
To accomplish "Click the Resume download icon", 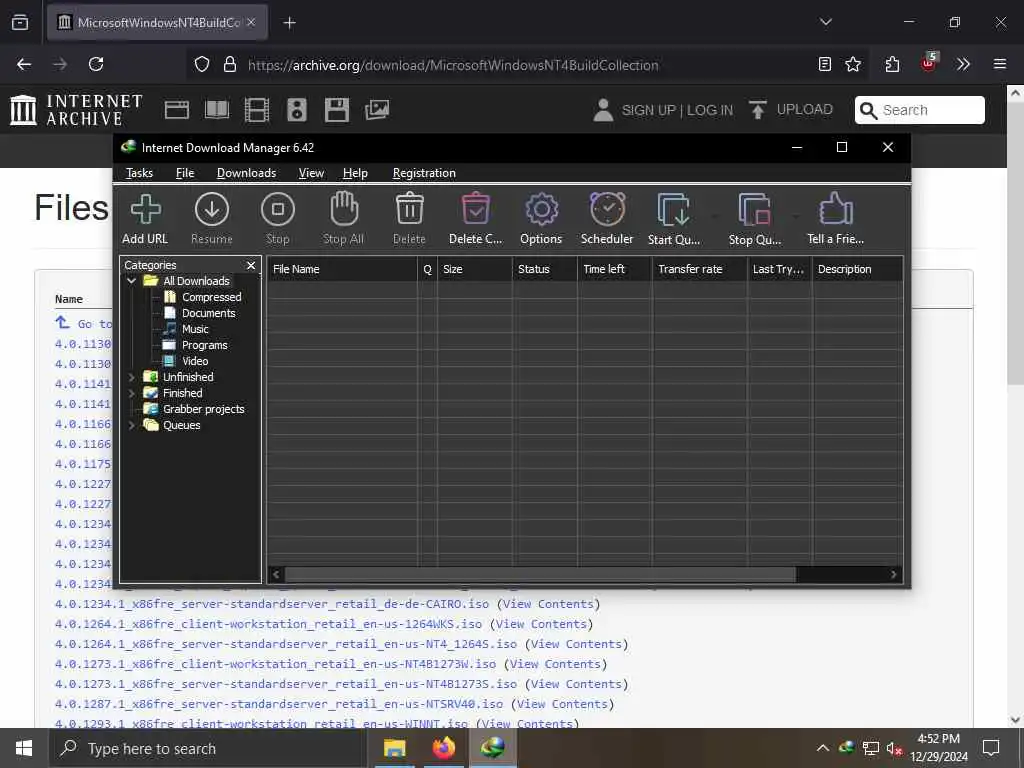I will pyautogui.click(x=212, y=210).
